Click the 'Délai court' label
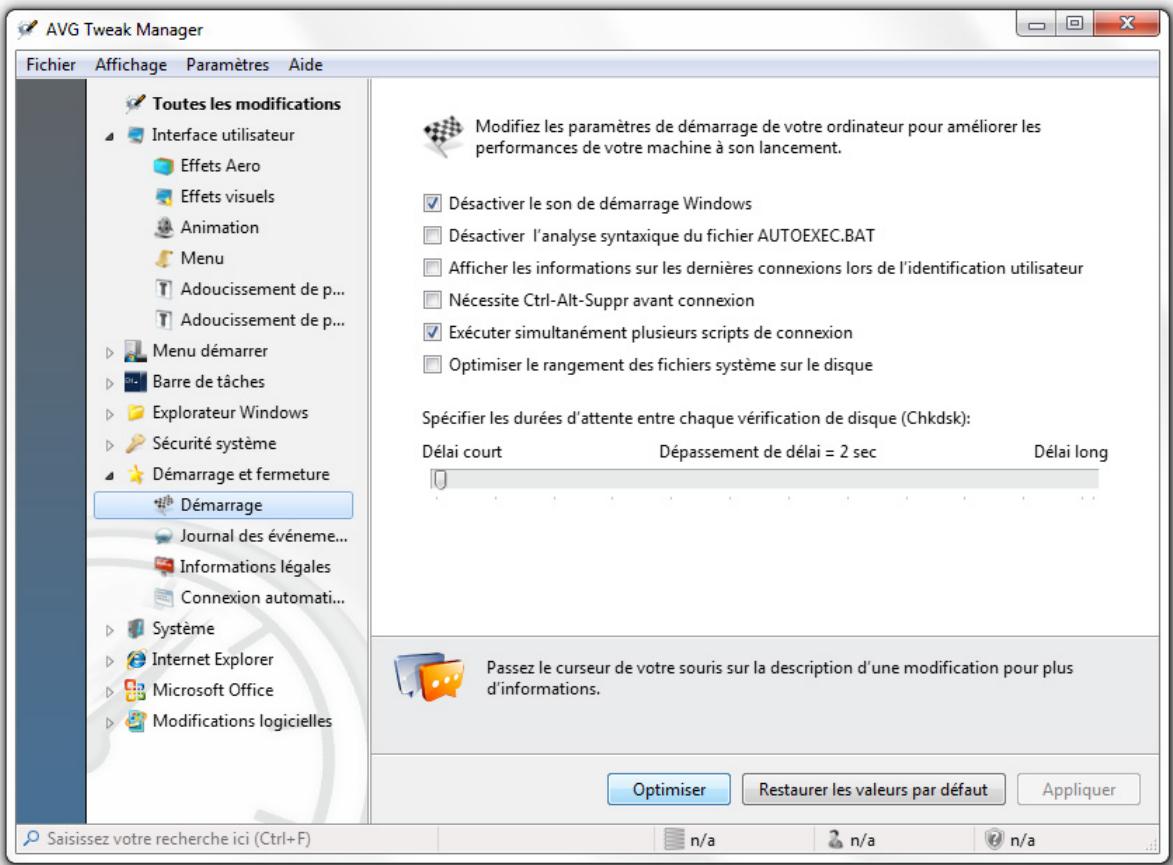The image size is (1173, 865). point(462,452)
